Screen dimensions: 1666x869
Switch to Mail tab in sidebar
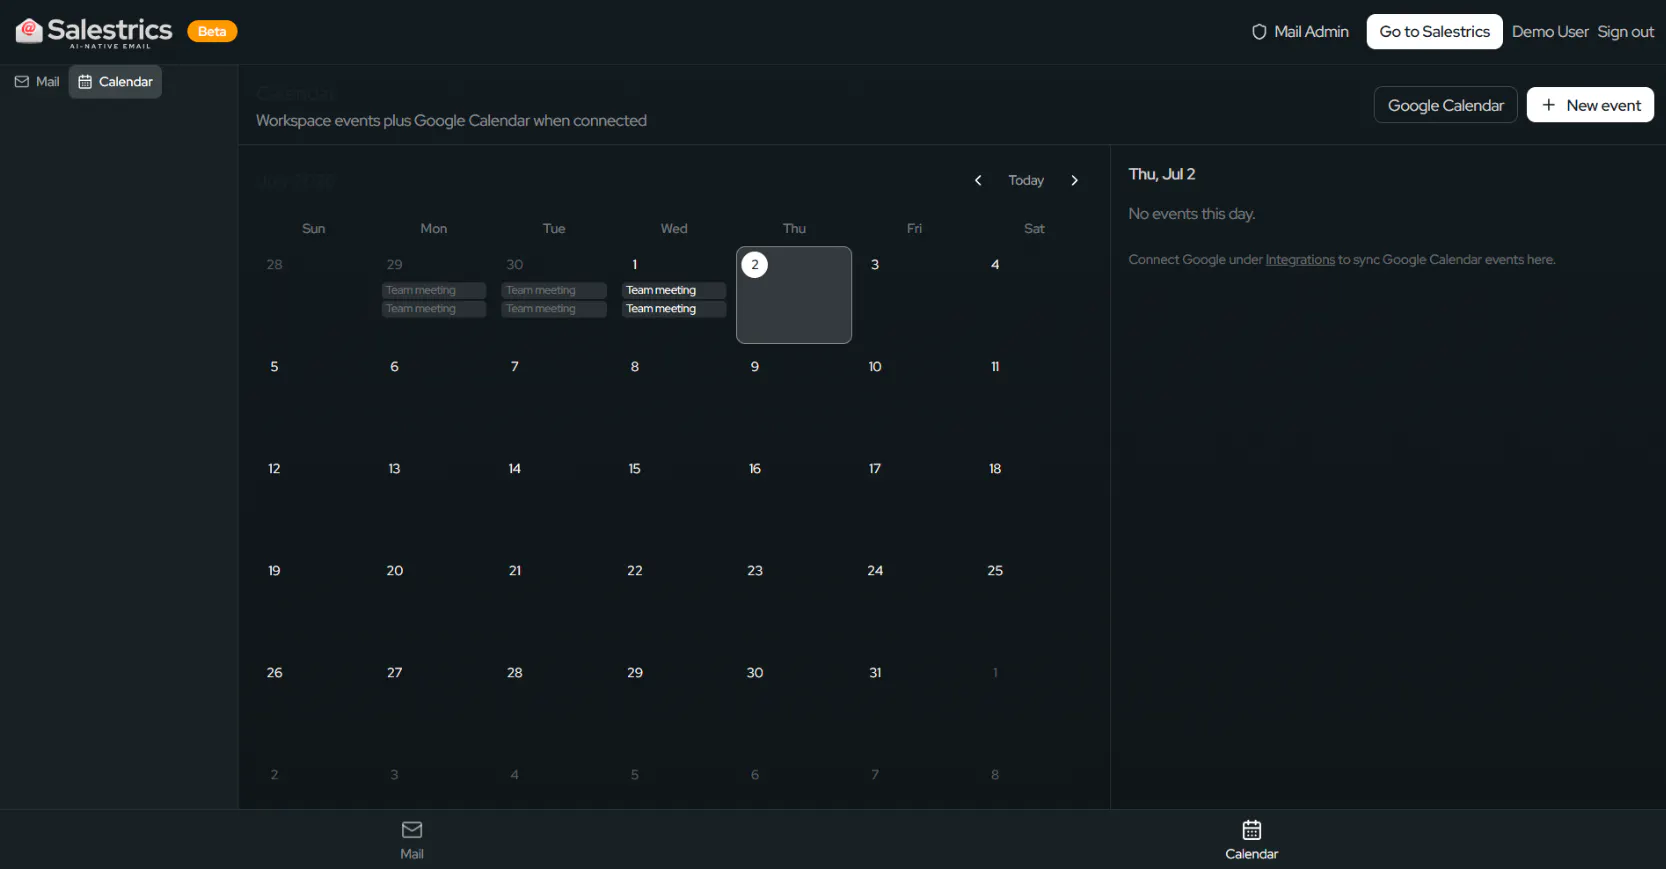coord(37,82)
